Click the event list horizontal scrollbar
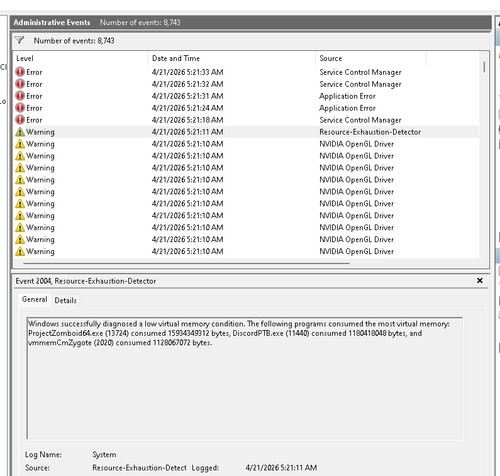This screenshot has height=476, width=500. 186,263
